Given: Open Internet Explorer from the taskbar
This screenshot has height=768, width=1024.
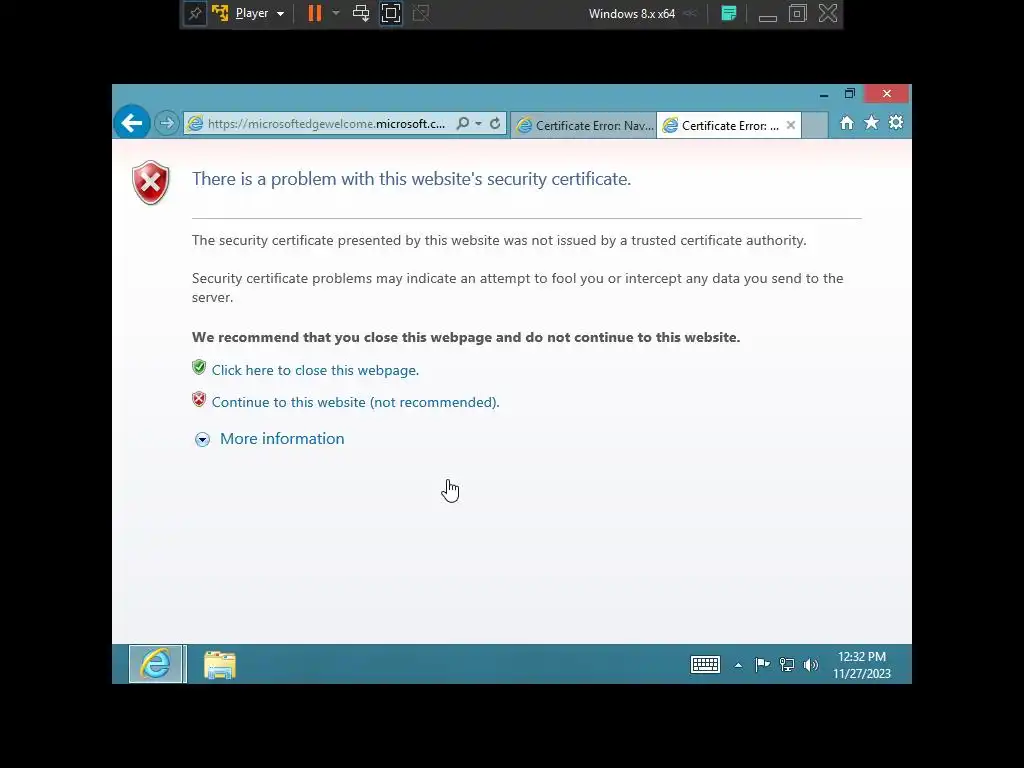Looking at the screenshot, I should 155,664.
